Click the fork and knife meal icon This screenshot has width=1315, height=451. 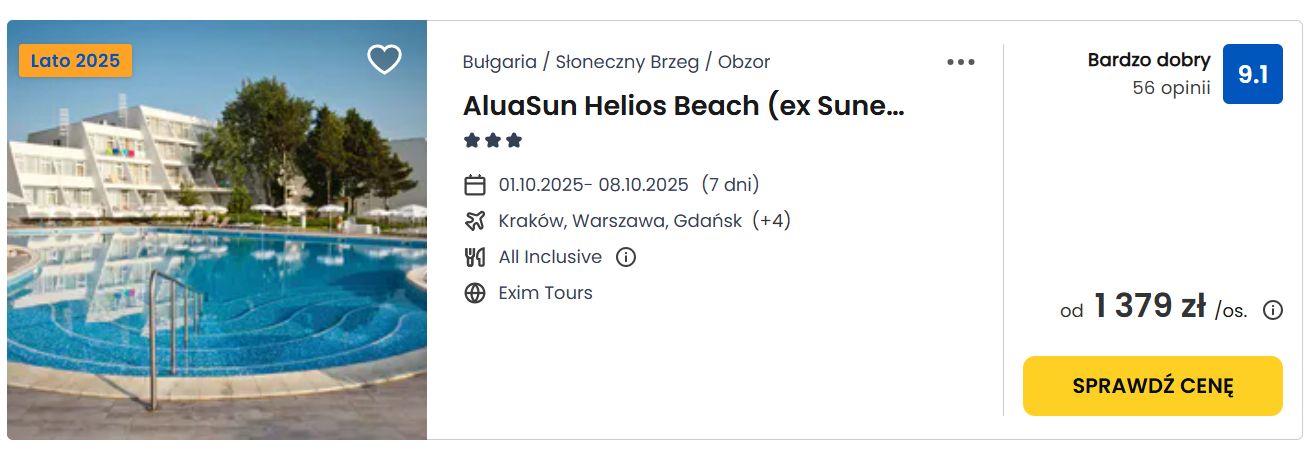[x=475, y=257]
